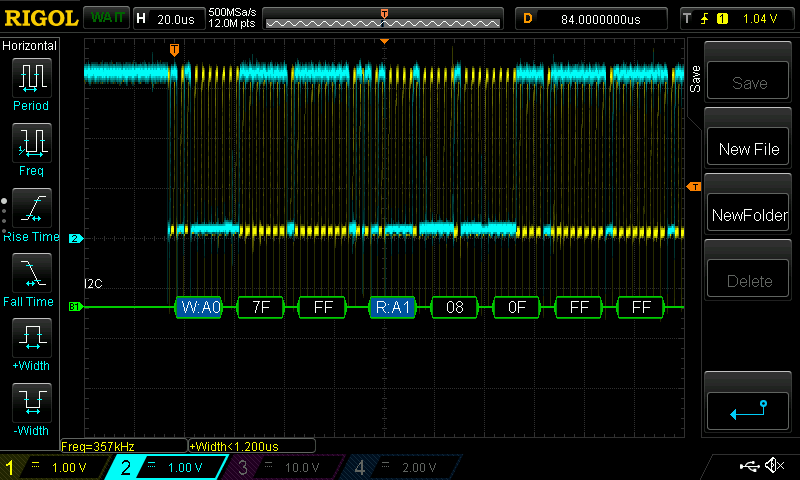Click the 500MSa/s sample rate readout
This screenshot has width=800, height=480.
coord(232,12)
